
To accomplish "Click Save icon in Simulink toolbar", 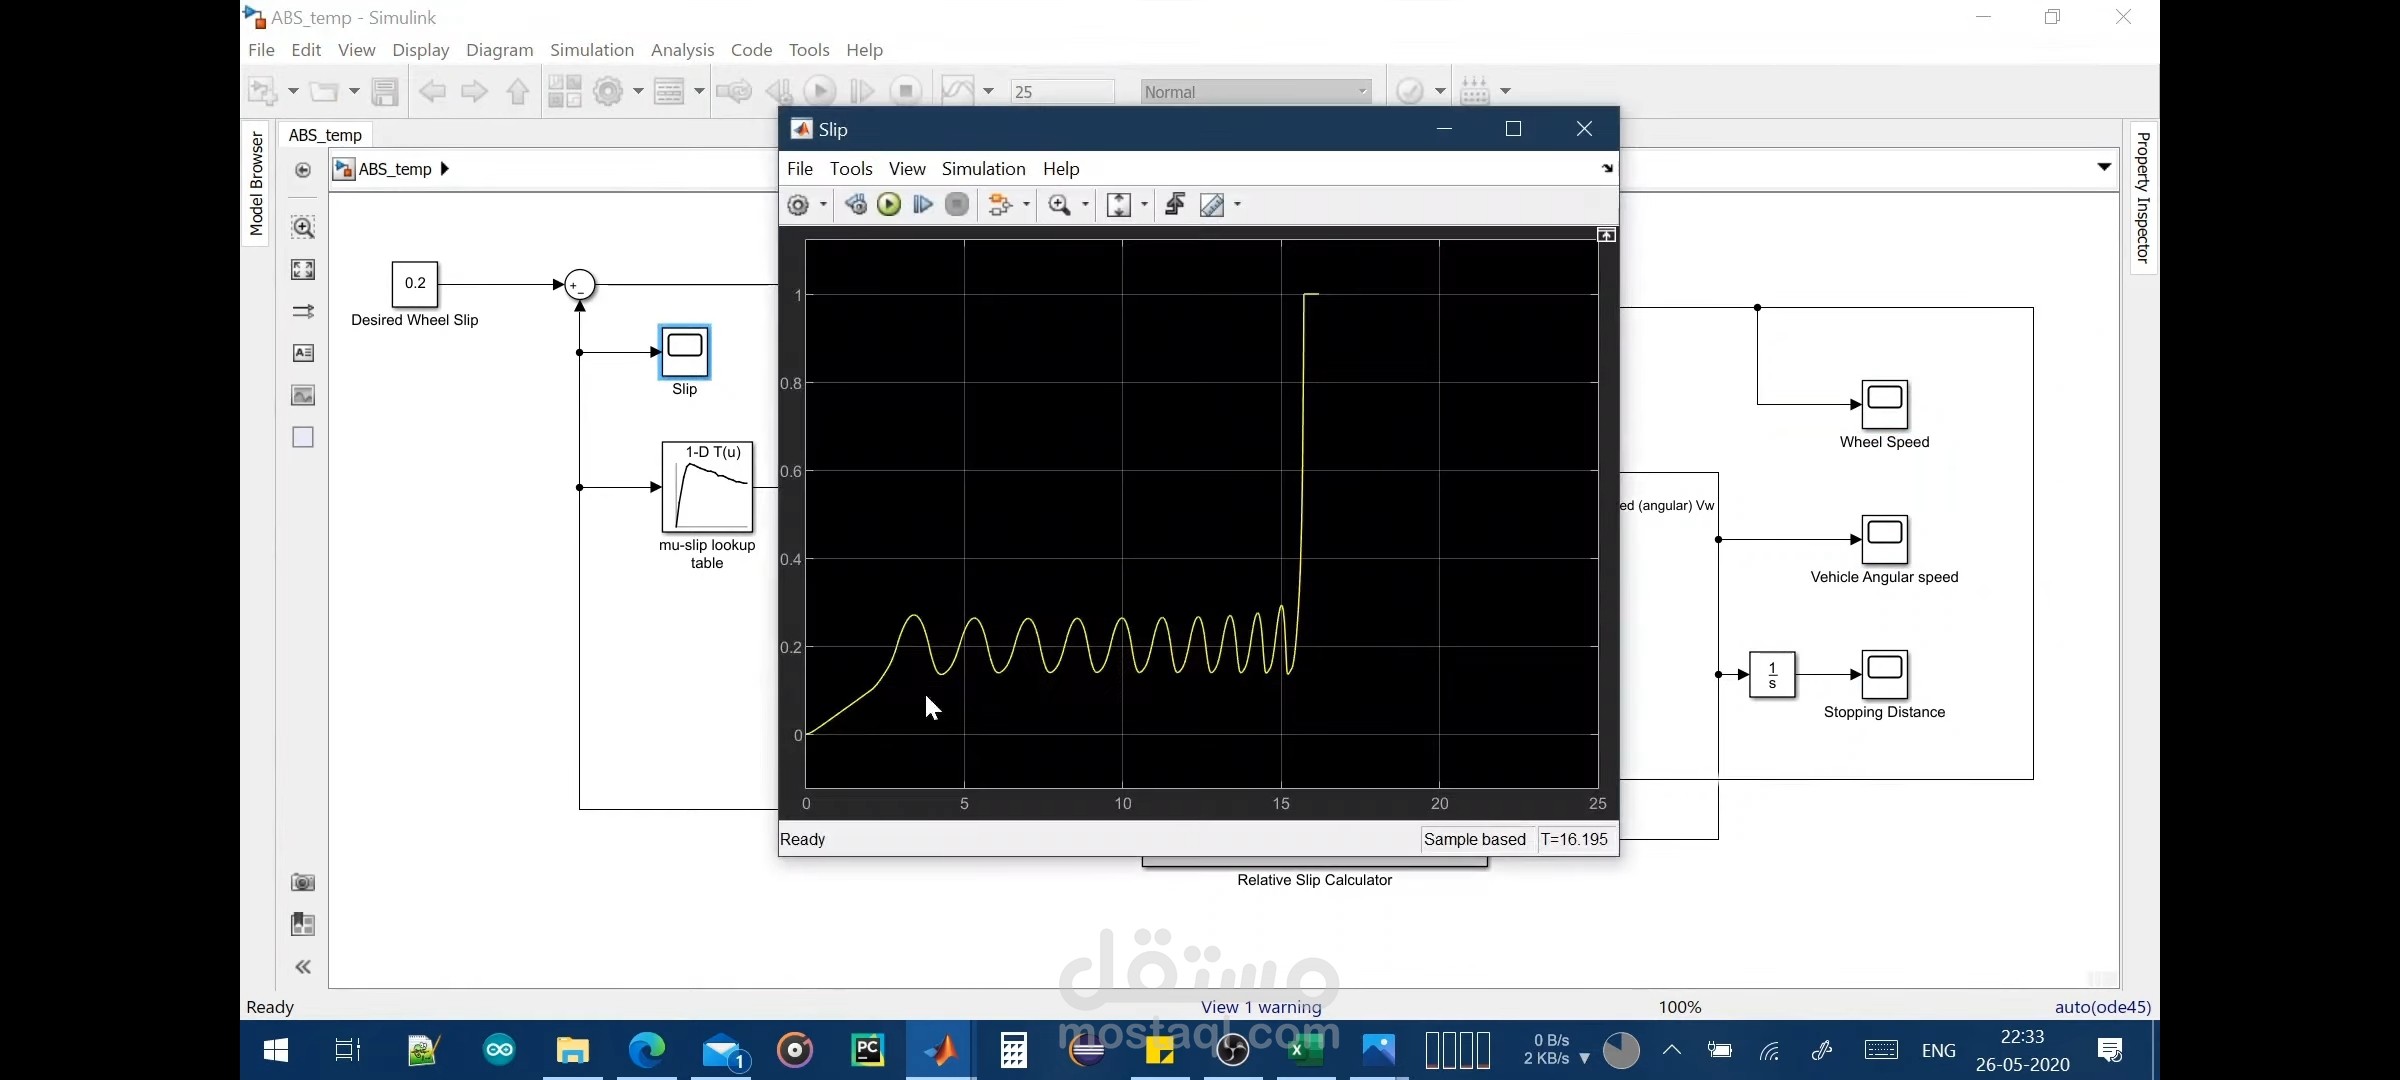I will (x=385, y=92).
